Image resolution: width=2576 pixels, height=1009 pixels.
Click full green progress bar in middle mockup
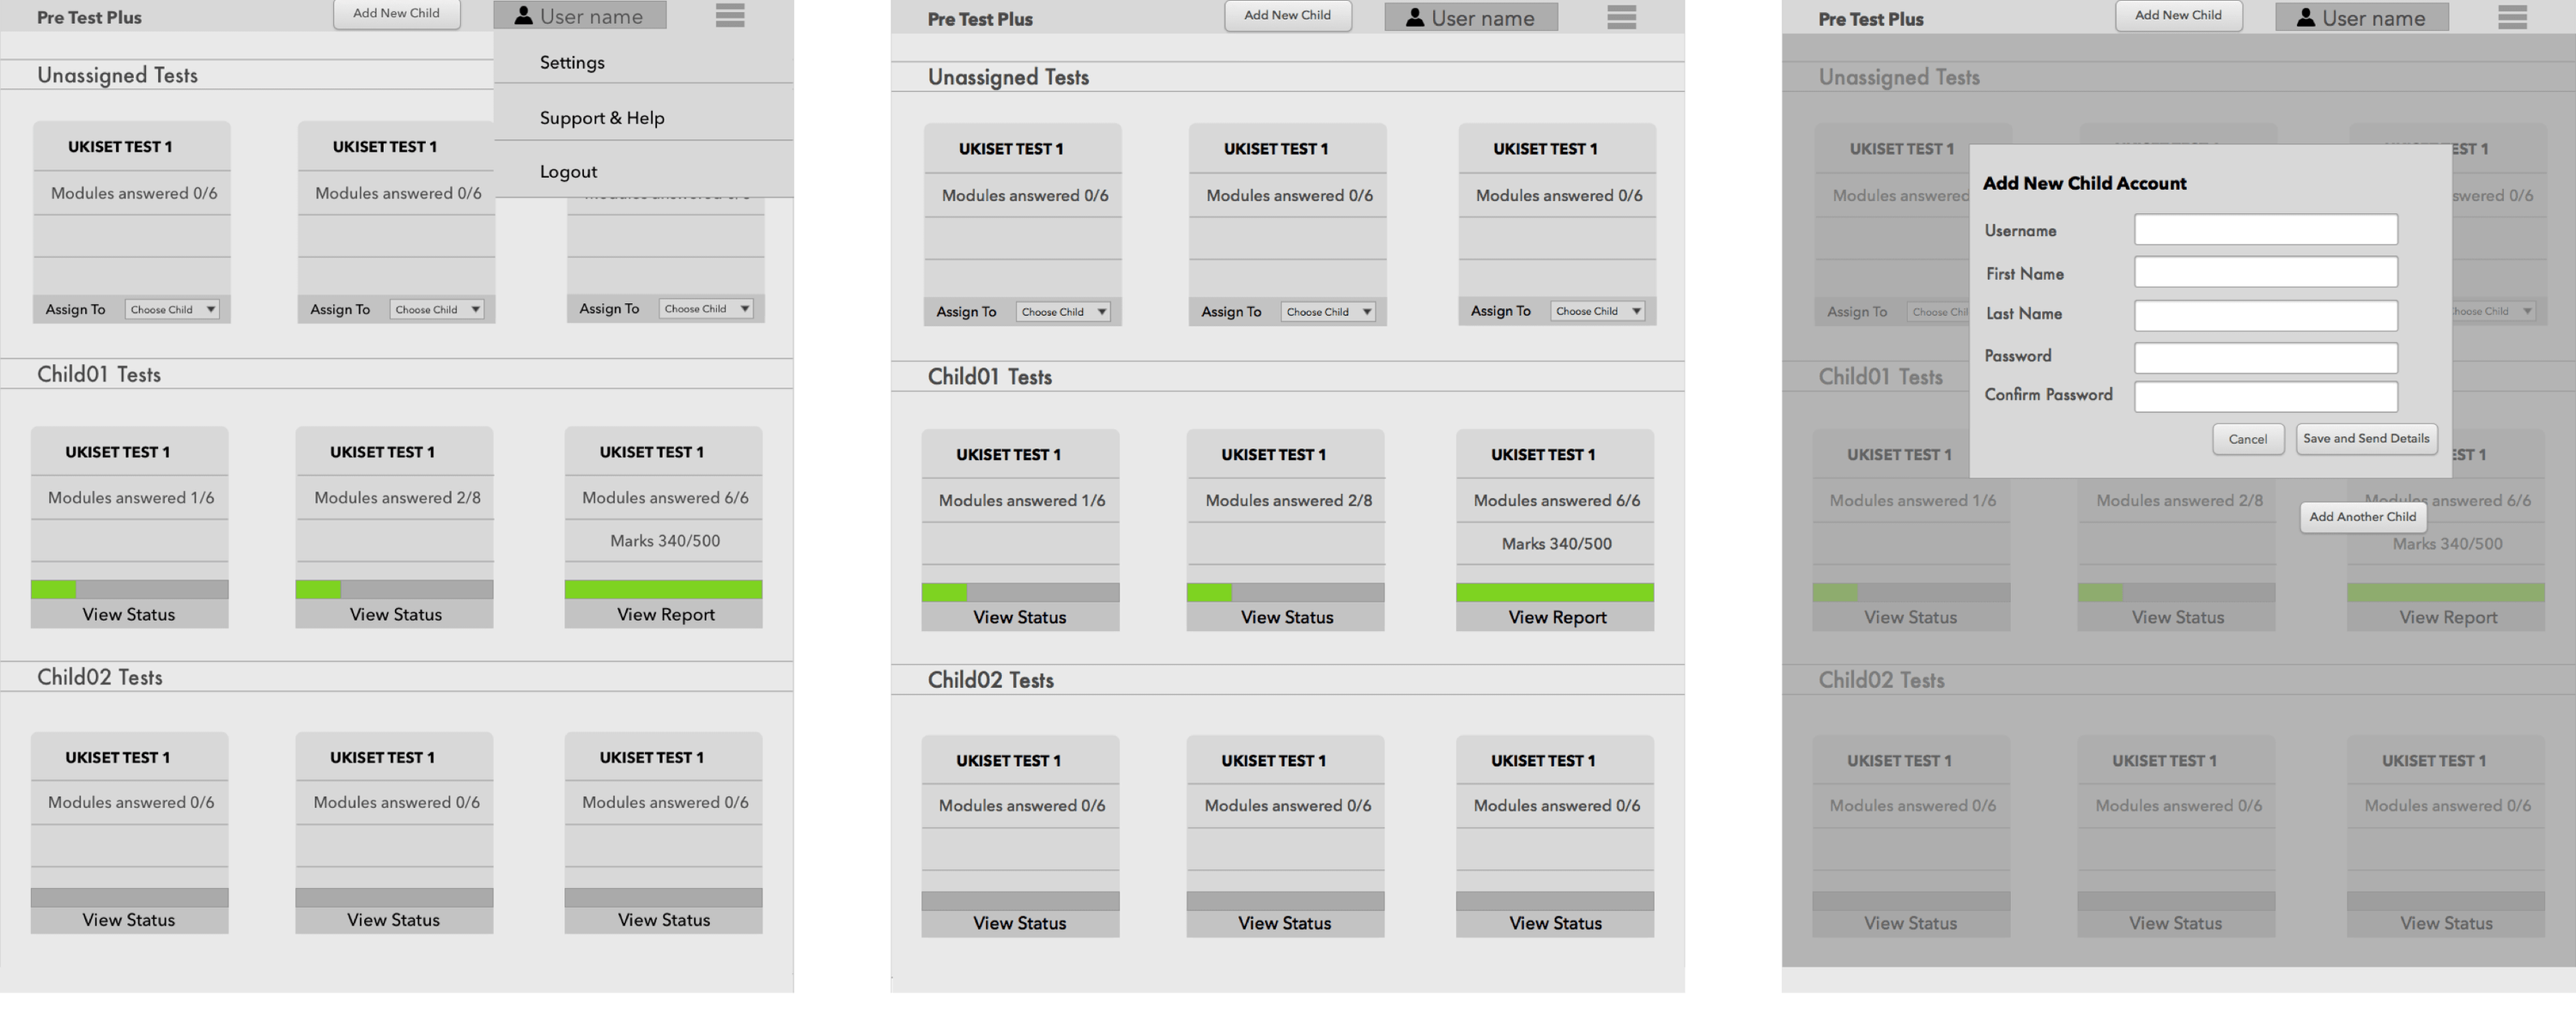coord(1554,592)
